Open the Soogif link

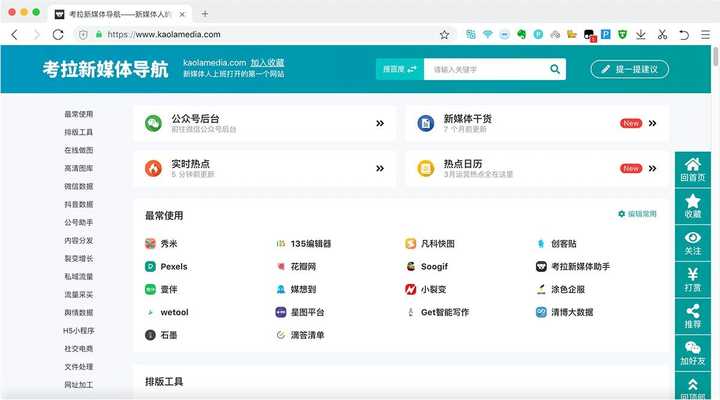427,266
